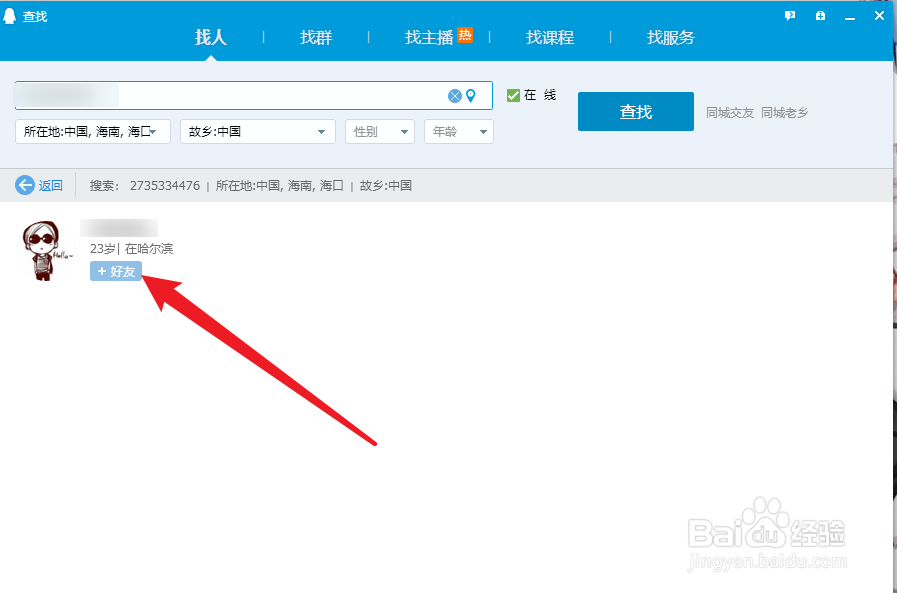Open the 性别 gender dropdown
Viewport: 897px width, 593px height.
click(x=379, y=131)
